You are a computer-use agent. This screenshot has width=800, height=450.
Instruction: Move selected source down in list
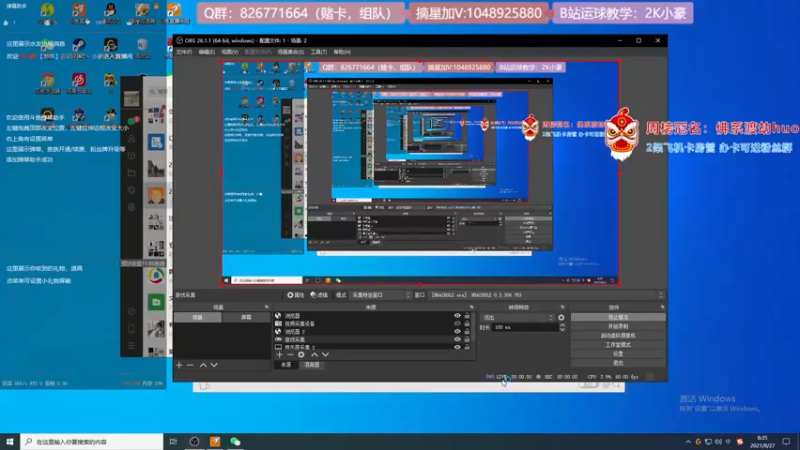[x=326, y=355]
